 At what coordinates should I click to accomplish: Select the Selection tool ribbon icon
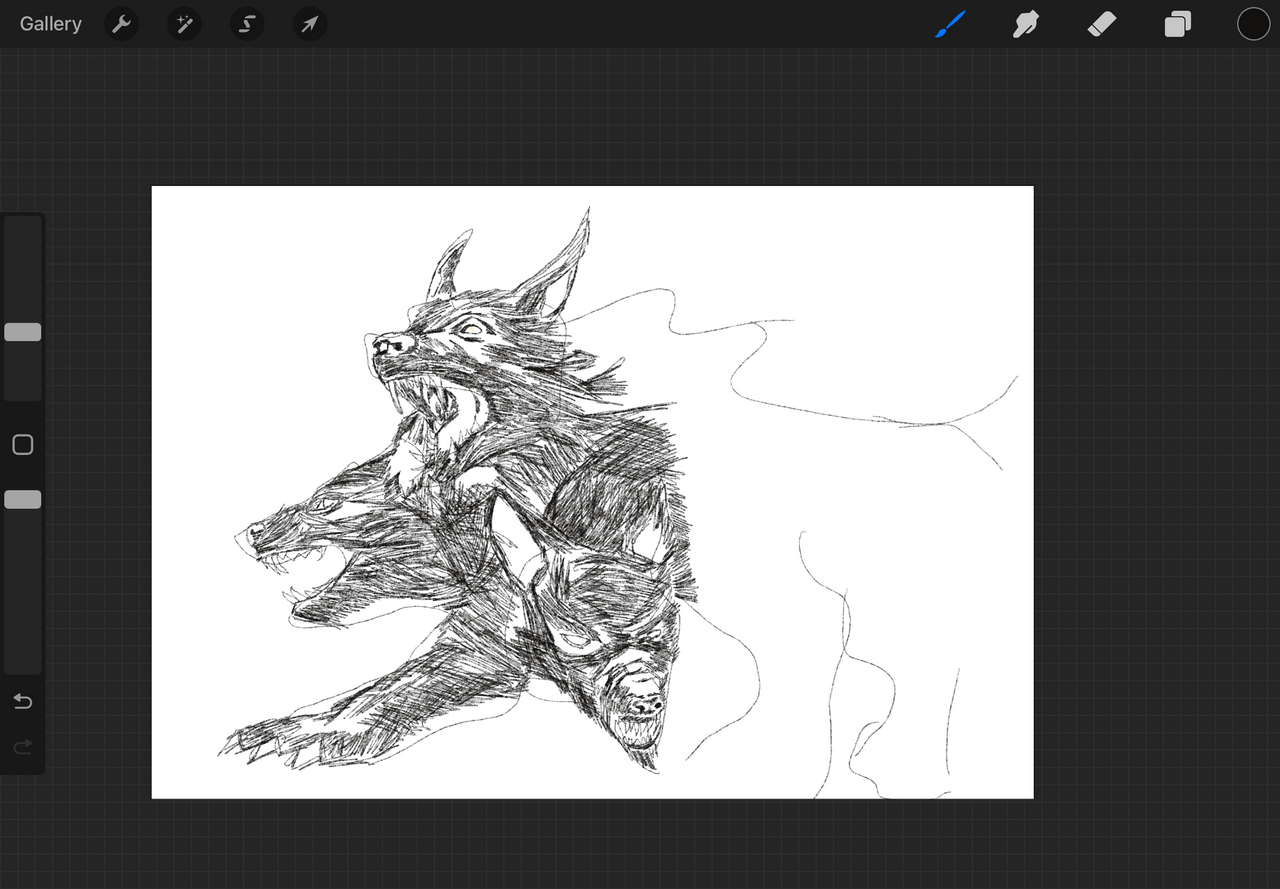tap(247, 24)
